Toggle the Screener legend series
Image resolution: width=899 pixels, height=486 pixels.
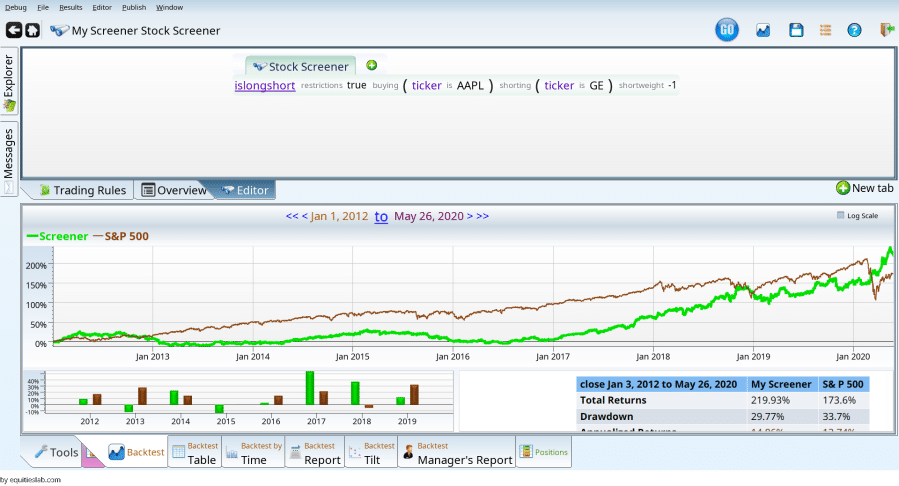tap(58, 236)
